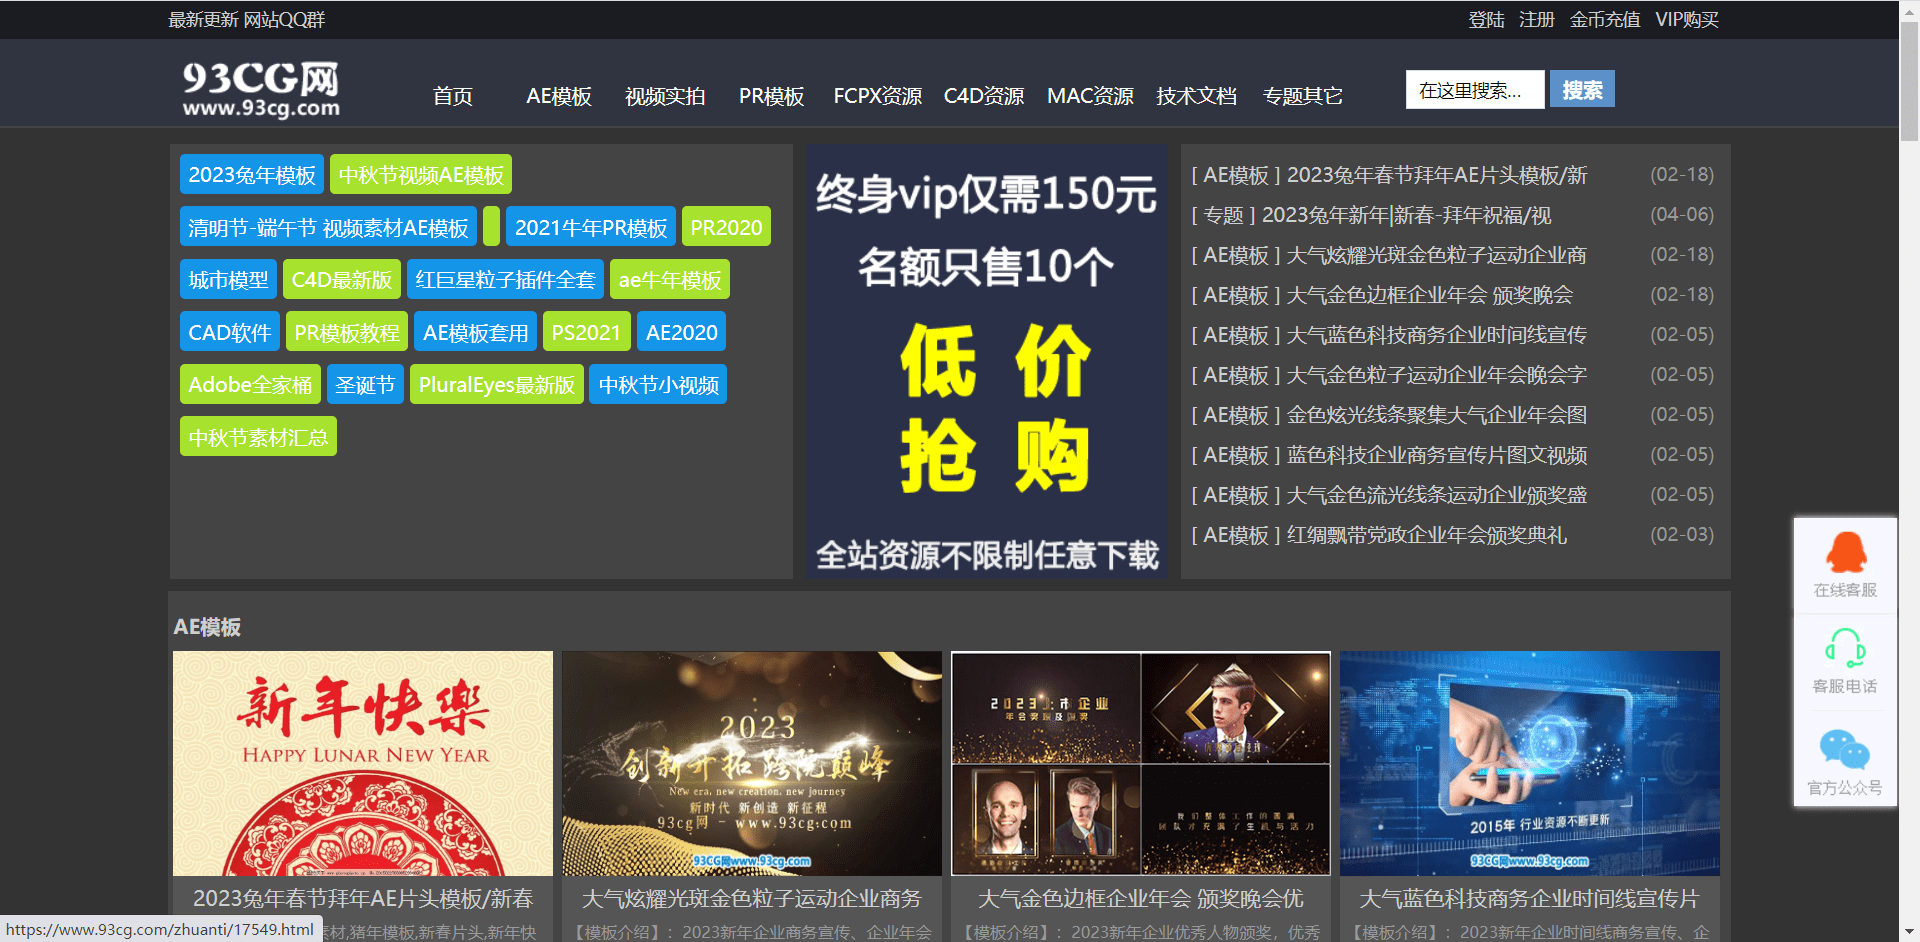Select the 圣诞节 tag

tap(365, 385)
